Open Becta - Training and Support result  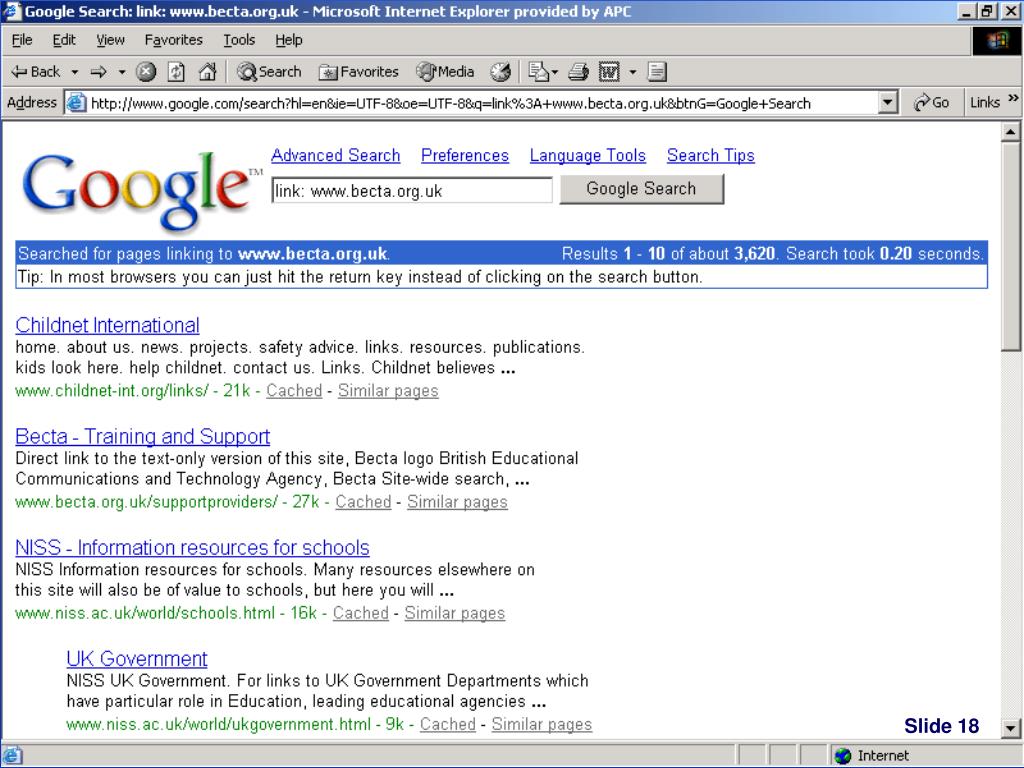[x=142, y=436]
